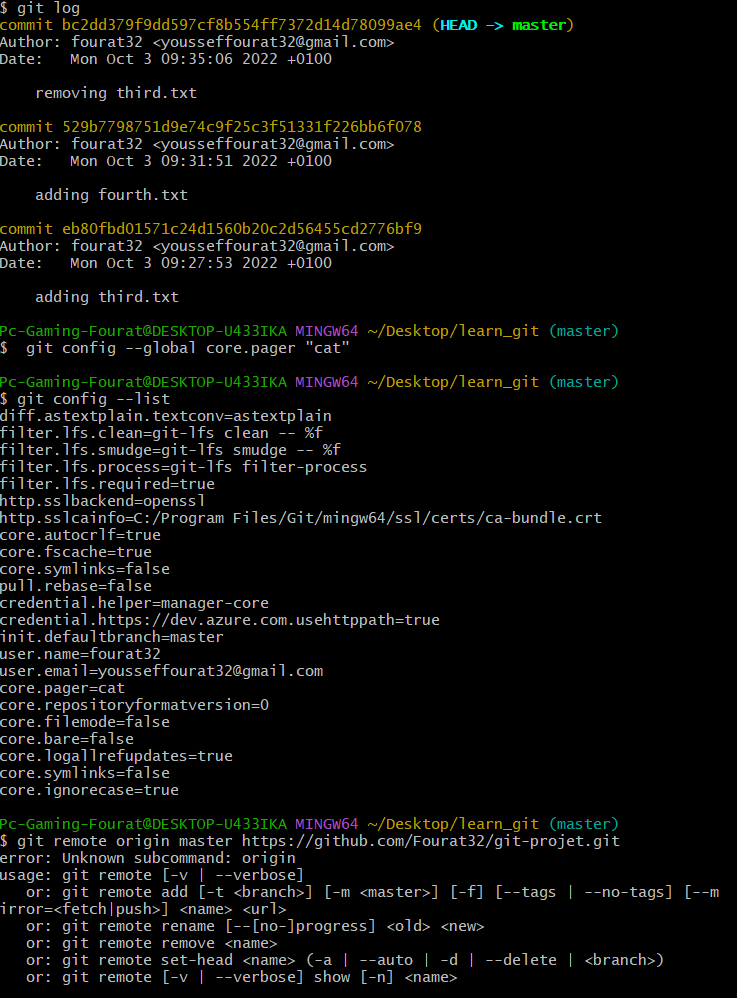Click the date line with 09:27:53

coord(165,263)
